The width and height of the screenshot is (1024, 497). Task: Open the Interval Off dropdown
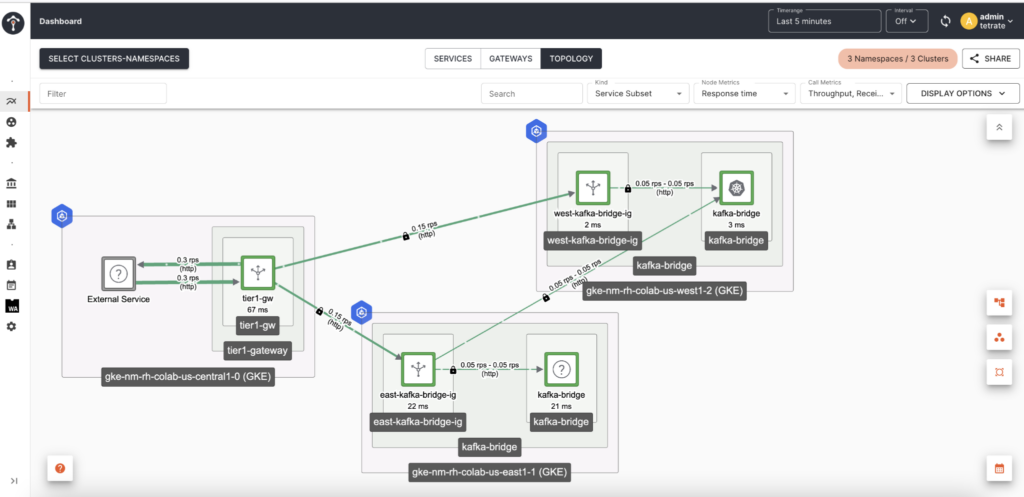pyautogui.click(x=906, y=21)
